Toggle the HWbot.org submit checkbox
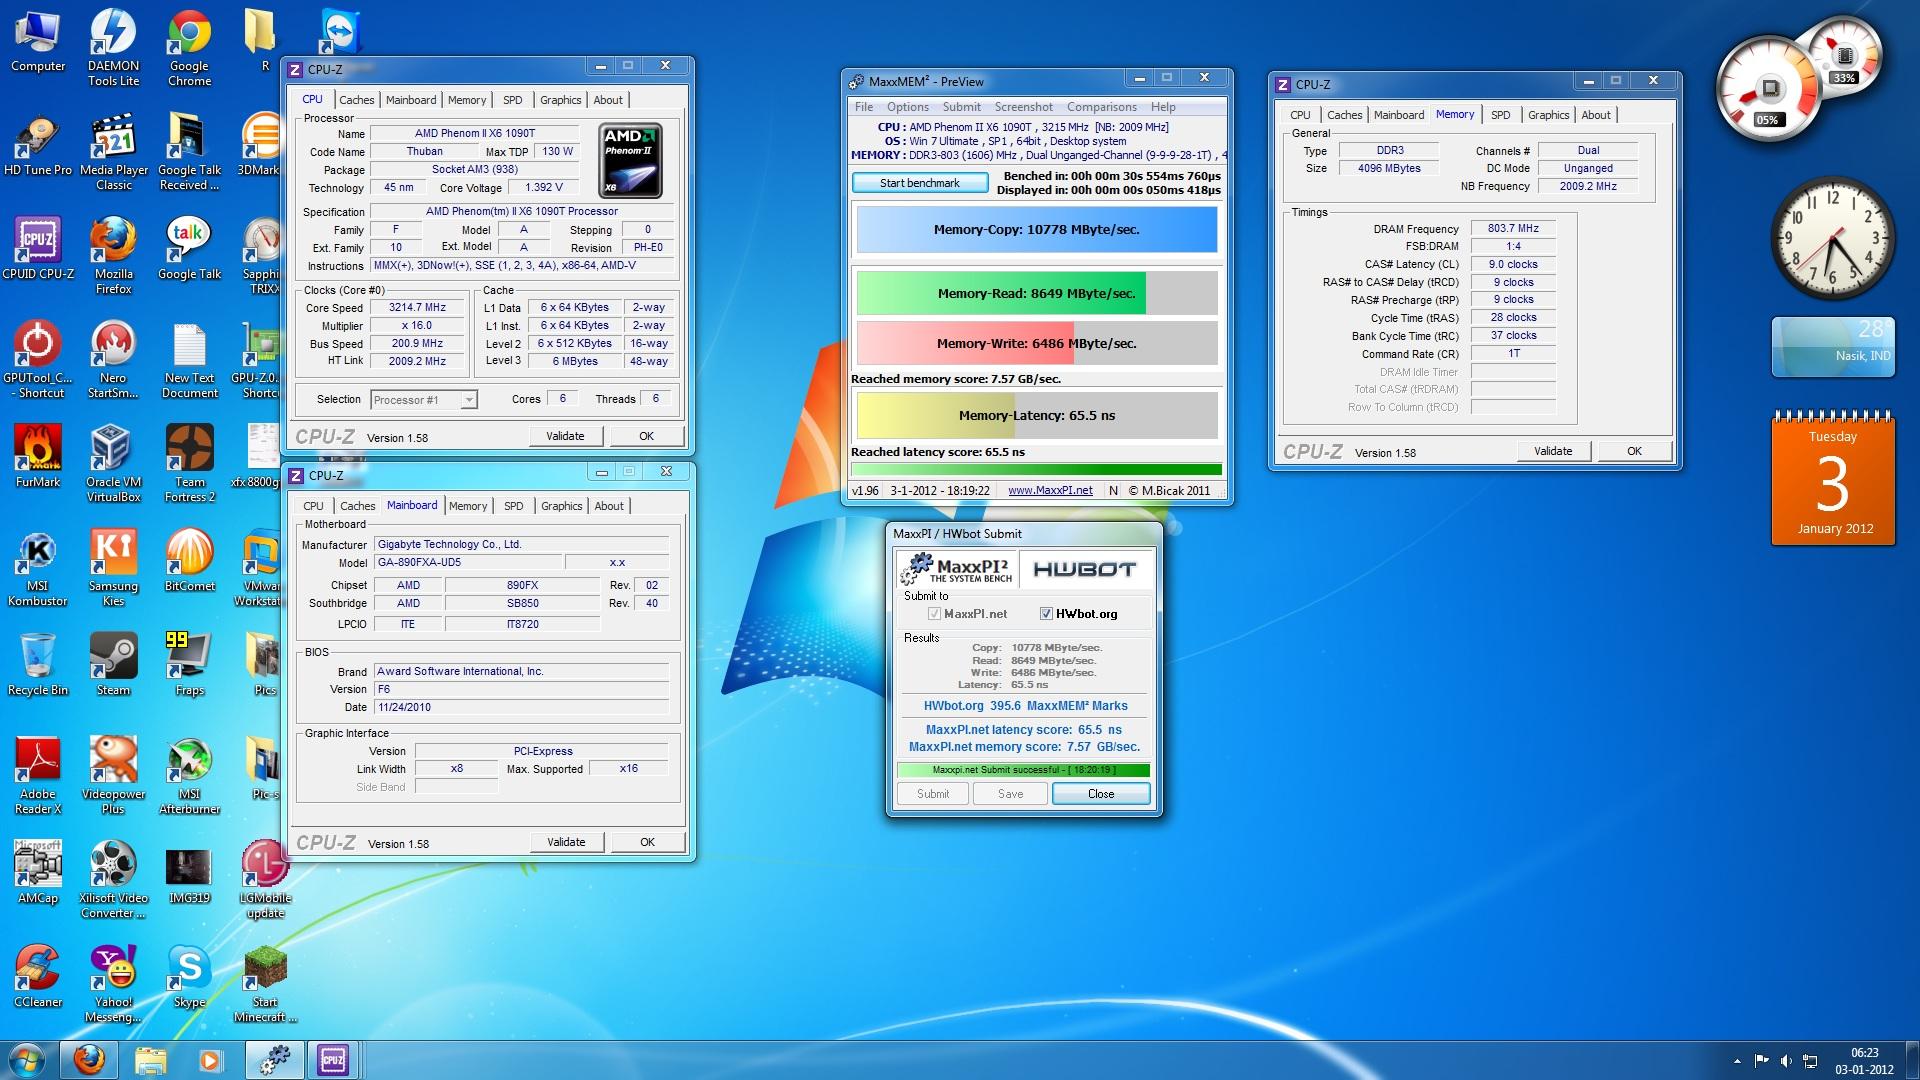Screen dimensions: 1920x1080 (x=1046, y=614)
